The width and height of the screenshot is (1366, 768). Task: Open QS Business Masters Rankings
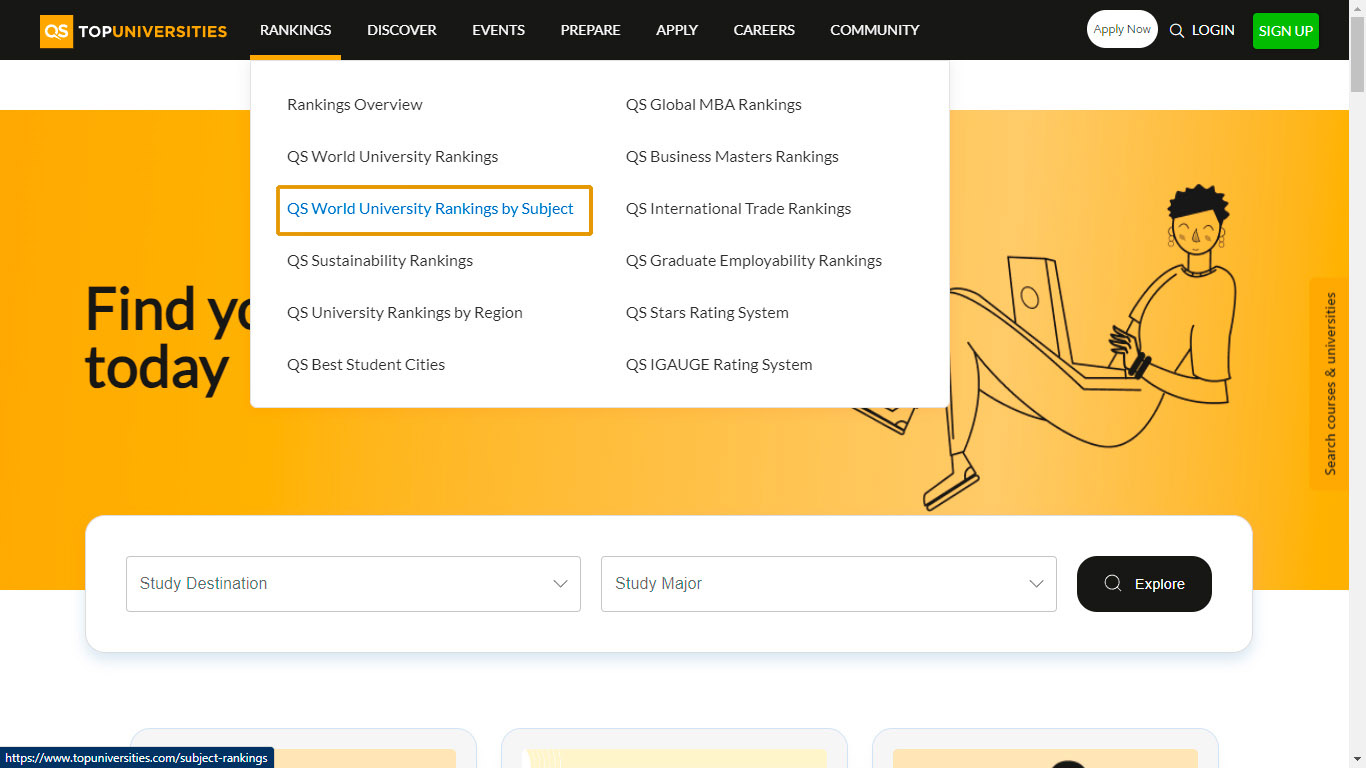(732, 157)
